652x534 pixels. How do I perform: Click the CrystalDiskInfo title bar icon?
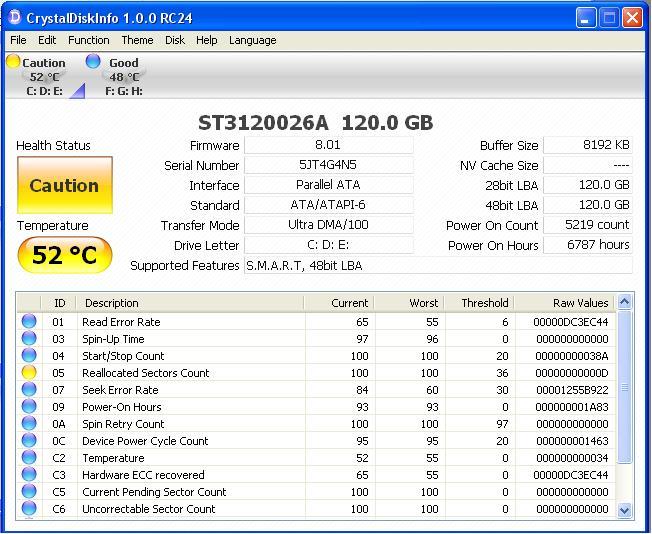point(15,17)
